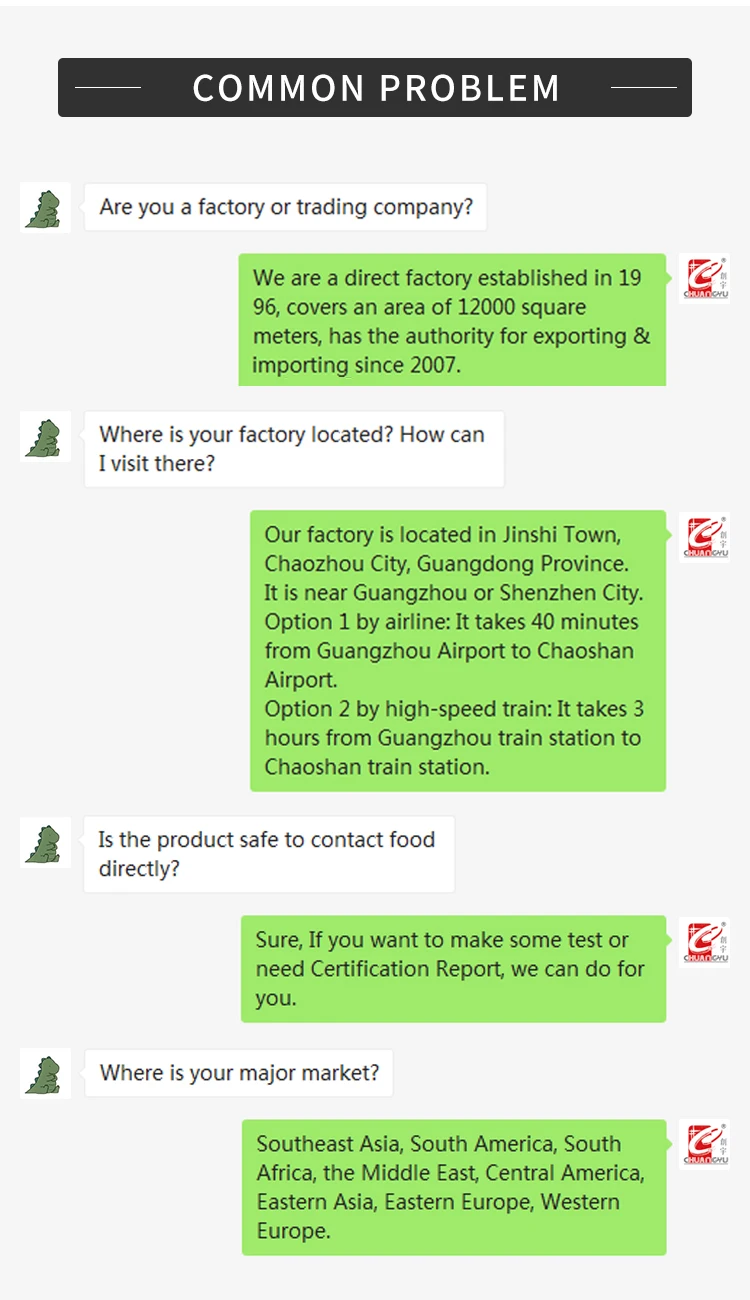Image resolution: width=750 pixels, height=1300 pixels.
Task: Click the 'Option 2 by high-speed train' text
Action: pyautogui.click(x=407, y=709)
